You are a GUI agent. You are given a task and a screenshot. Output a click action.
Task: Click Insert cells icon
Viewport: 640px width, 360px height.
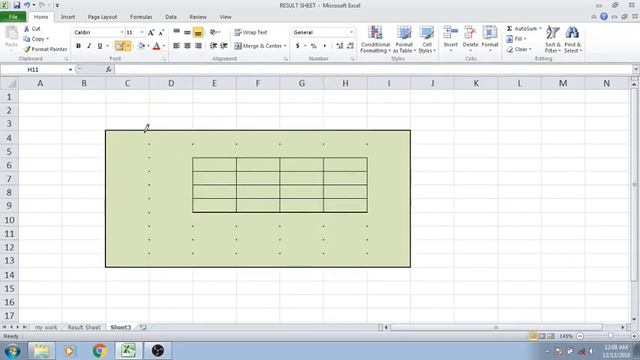[x=451, y=33]
